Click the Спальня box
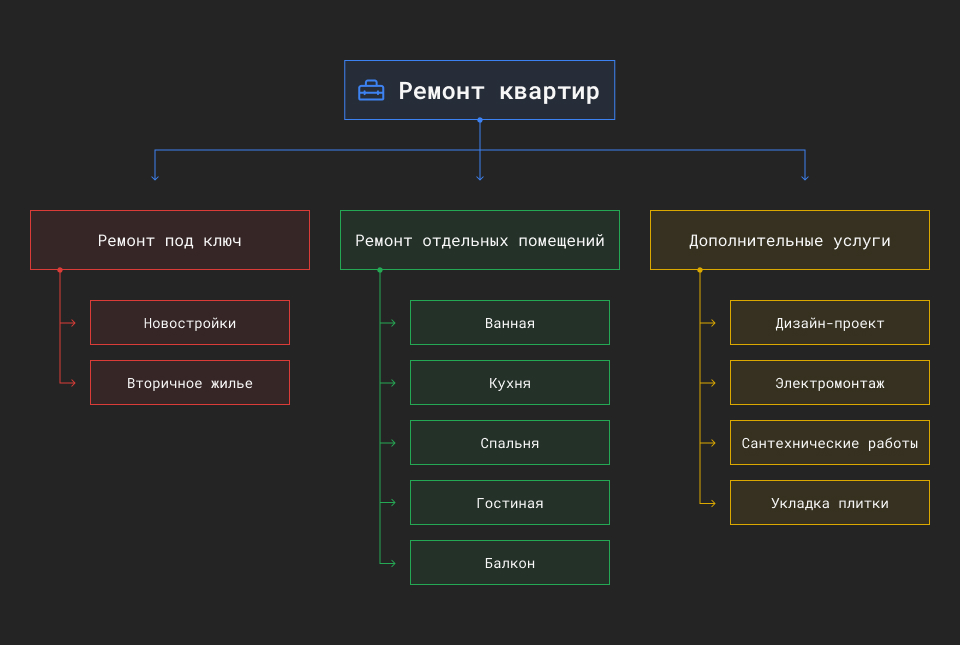 pos(510,442)
